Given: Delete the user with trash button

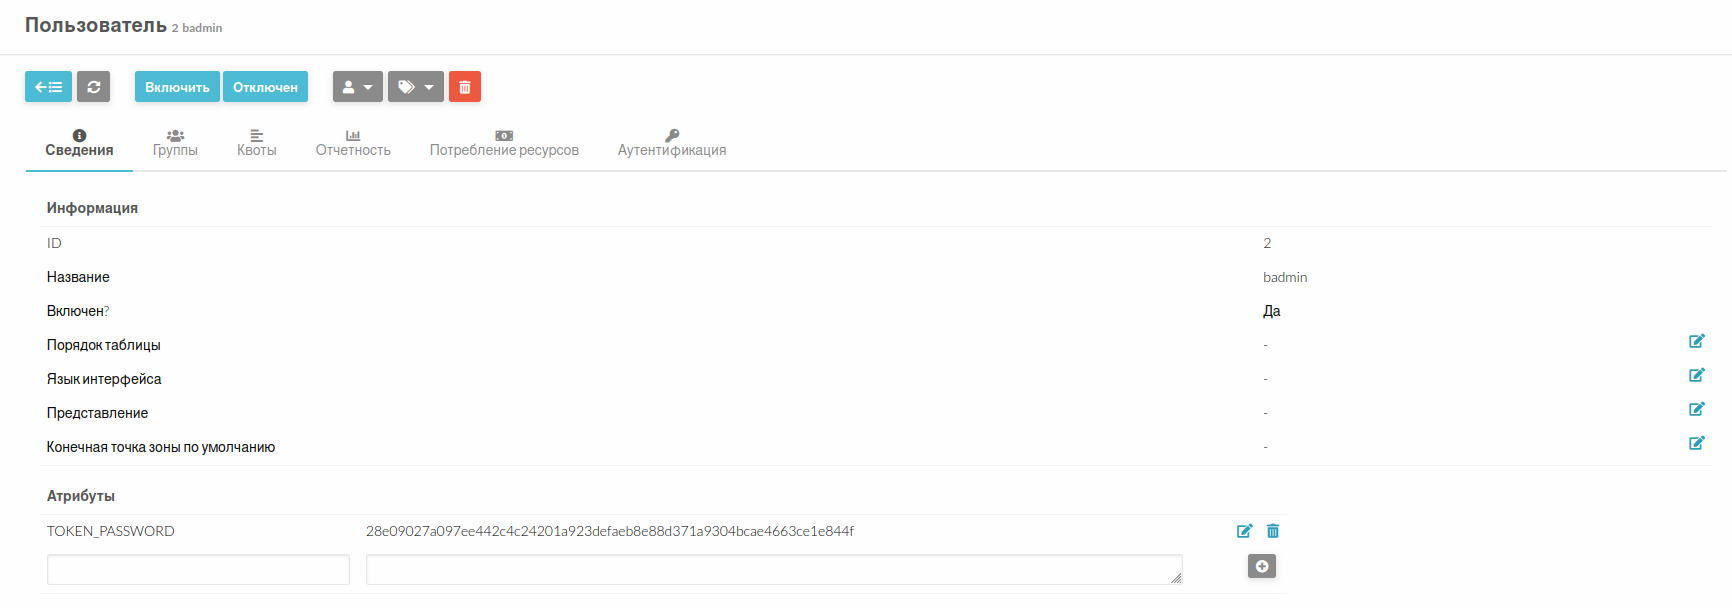Looking at the screenshot, I should pyautogui.click(x=465, y=87).
